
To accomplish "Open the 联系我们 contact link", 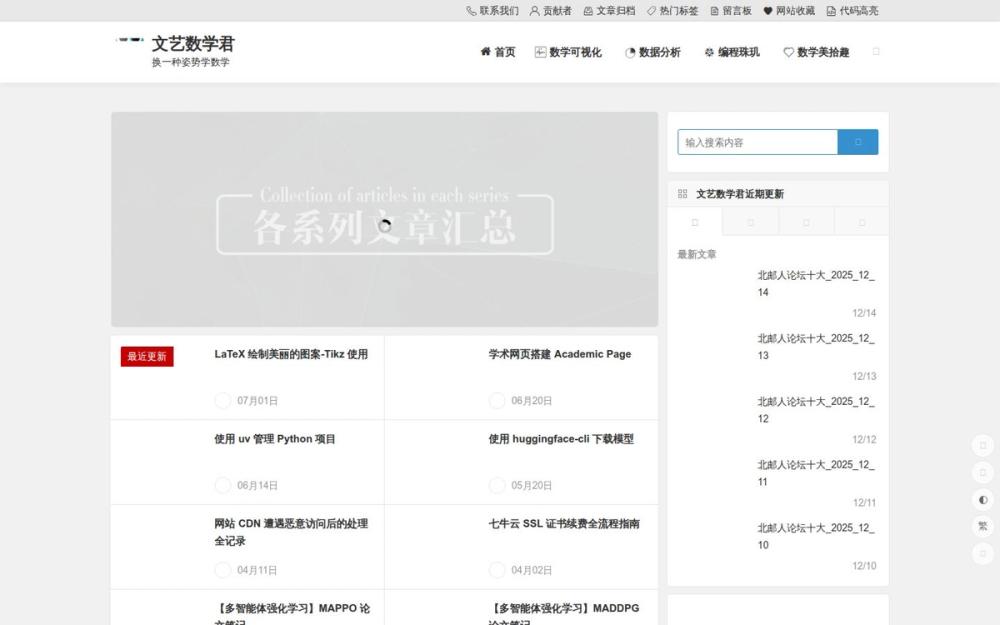I will (x=492, y=11).
